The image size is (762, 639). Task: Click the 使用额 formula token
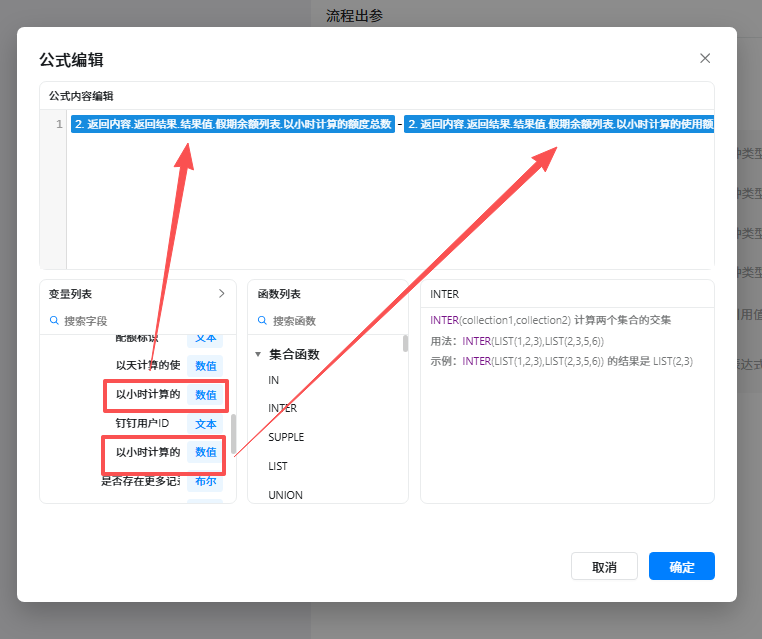click(x=559, y=124)
